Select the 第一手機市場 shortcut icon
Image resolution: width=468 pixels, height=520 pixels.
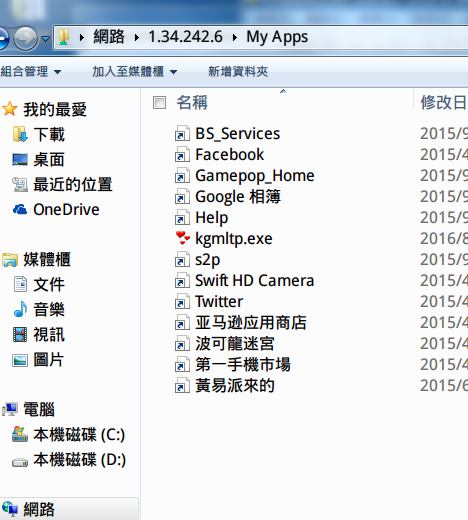[182, 365]
